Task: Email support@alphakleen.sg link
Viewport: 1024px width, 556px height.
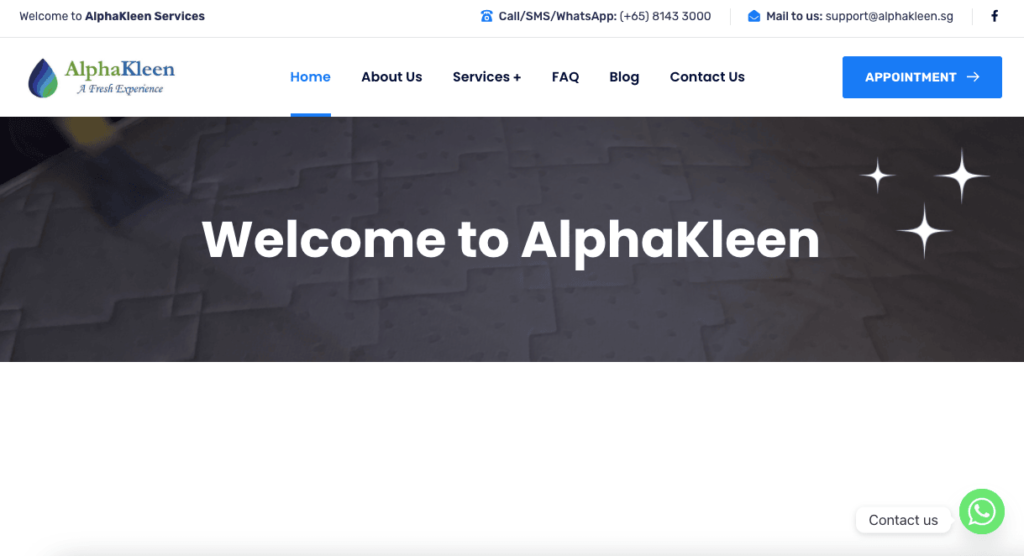Action: pos(889,16)
